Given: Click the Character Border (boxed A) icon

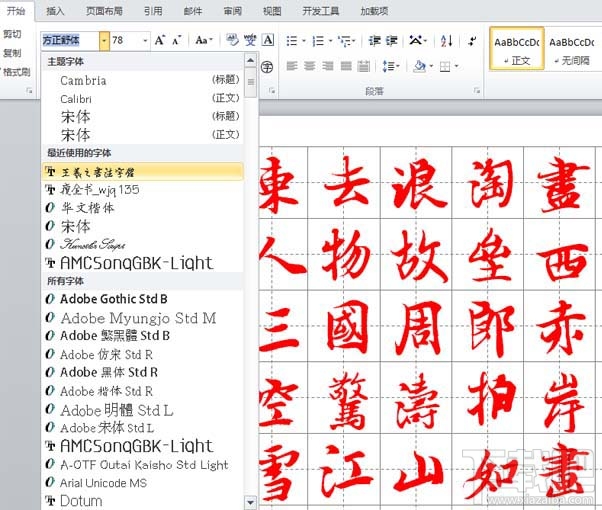Looking at the screenshot, I should (x=268, y=40).
